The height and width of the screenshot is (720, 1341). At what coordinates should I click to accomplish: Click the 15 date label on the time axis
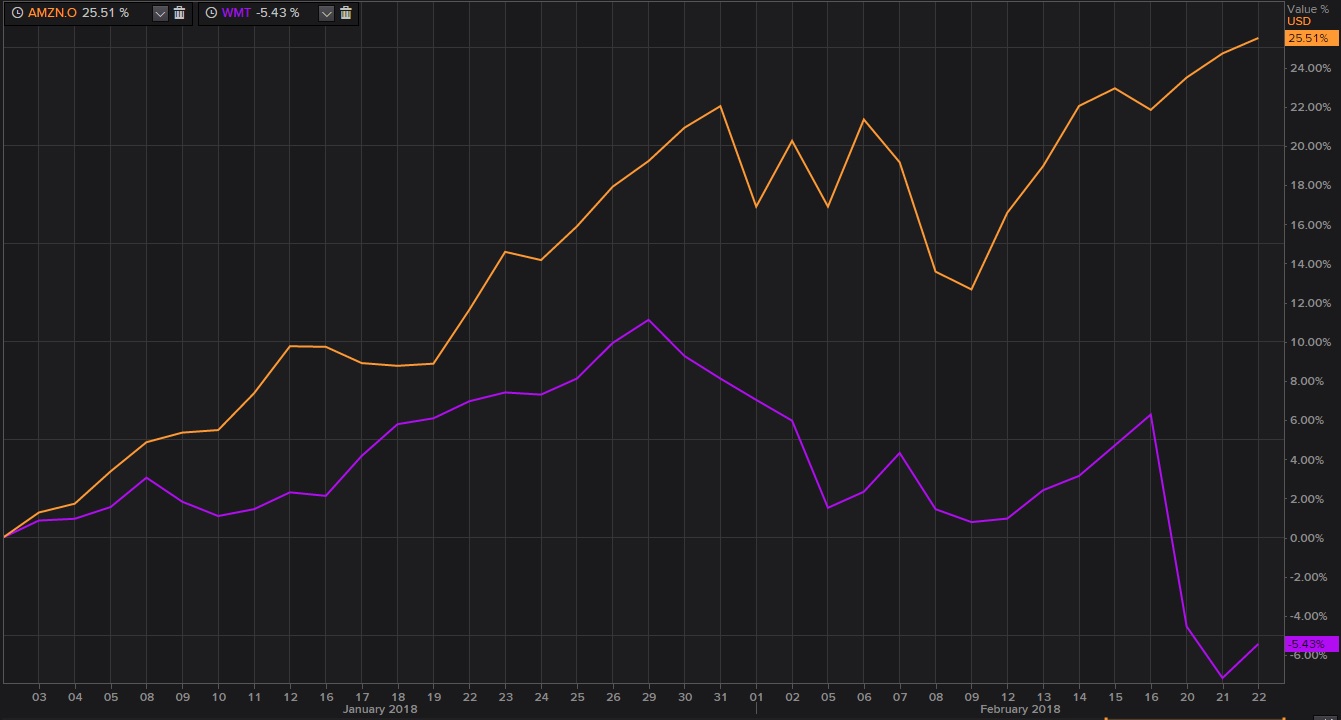click(1115, 696)
